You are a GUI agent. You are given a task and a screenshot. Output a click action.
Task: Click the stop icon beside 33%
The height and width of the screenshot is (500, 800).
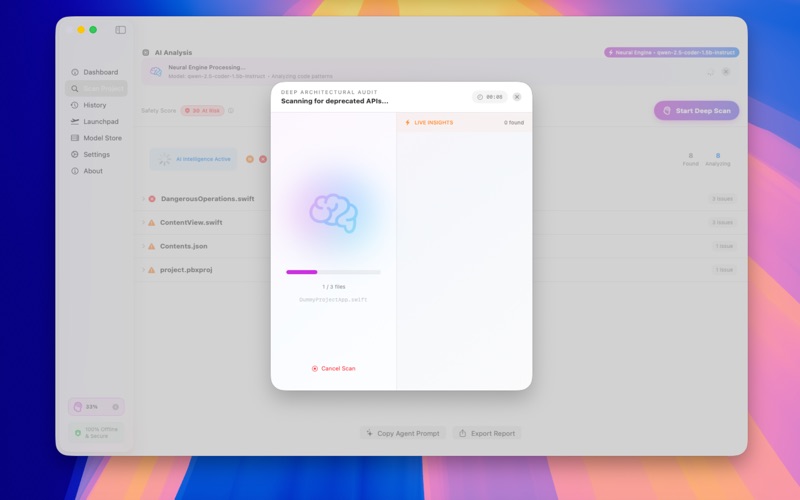pos(116,407)
